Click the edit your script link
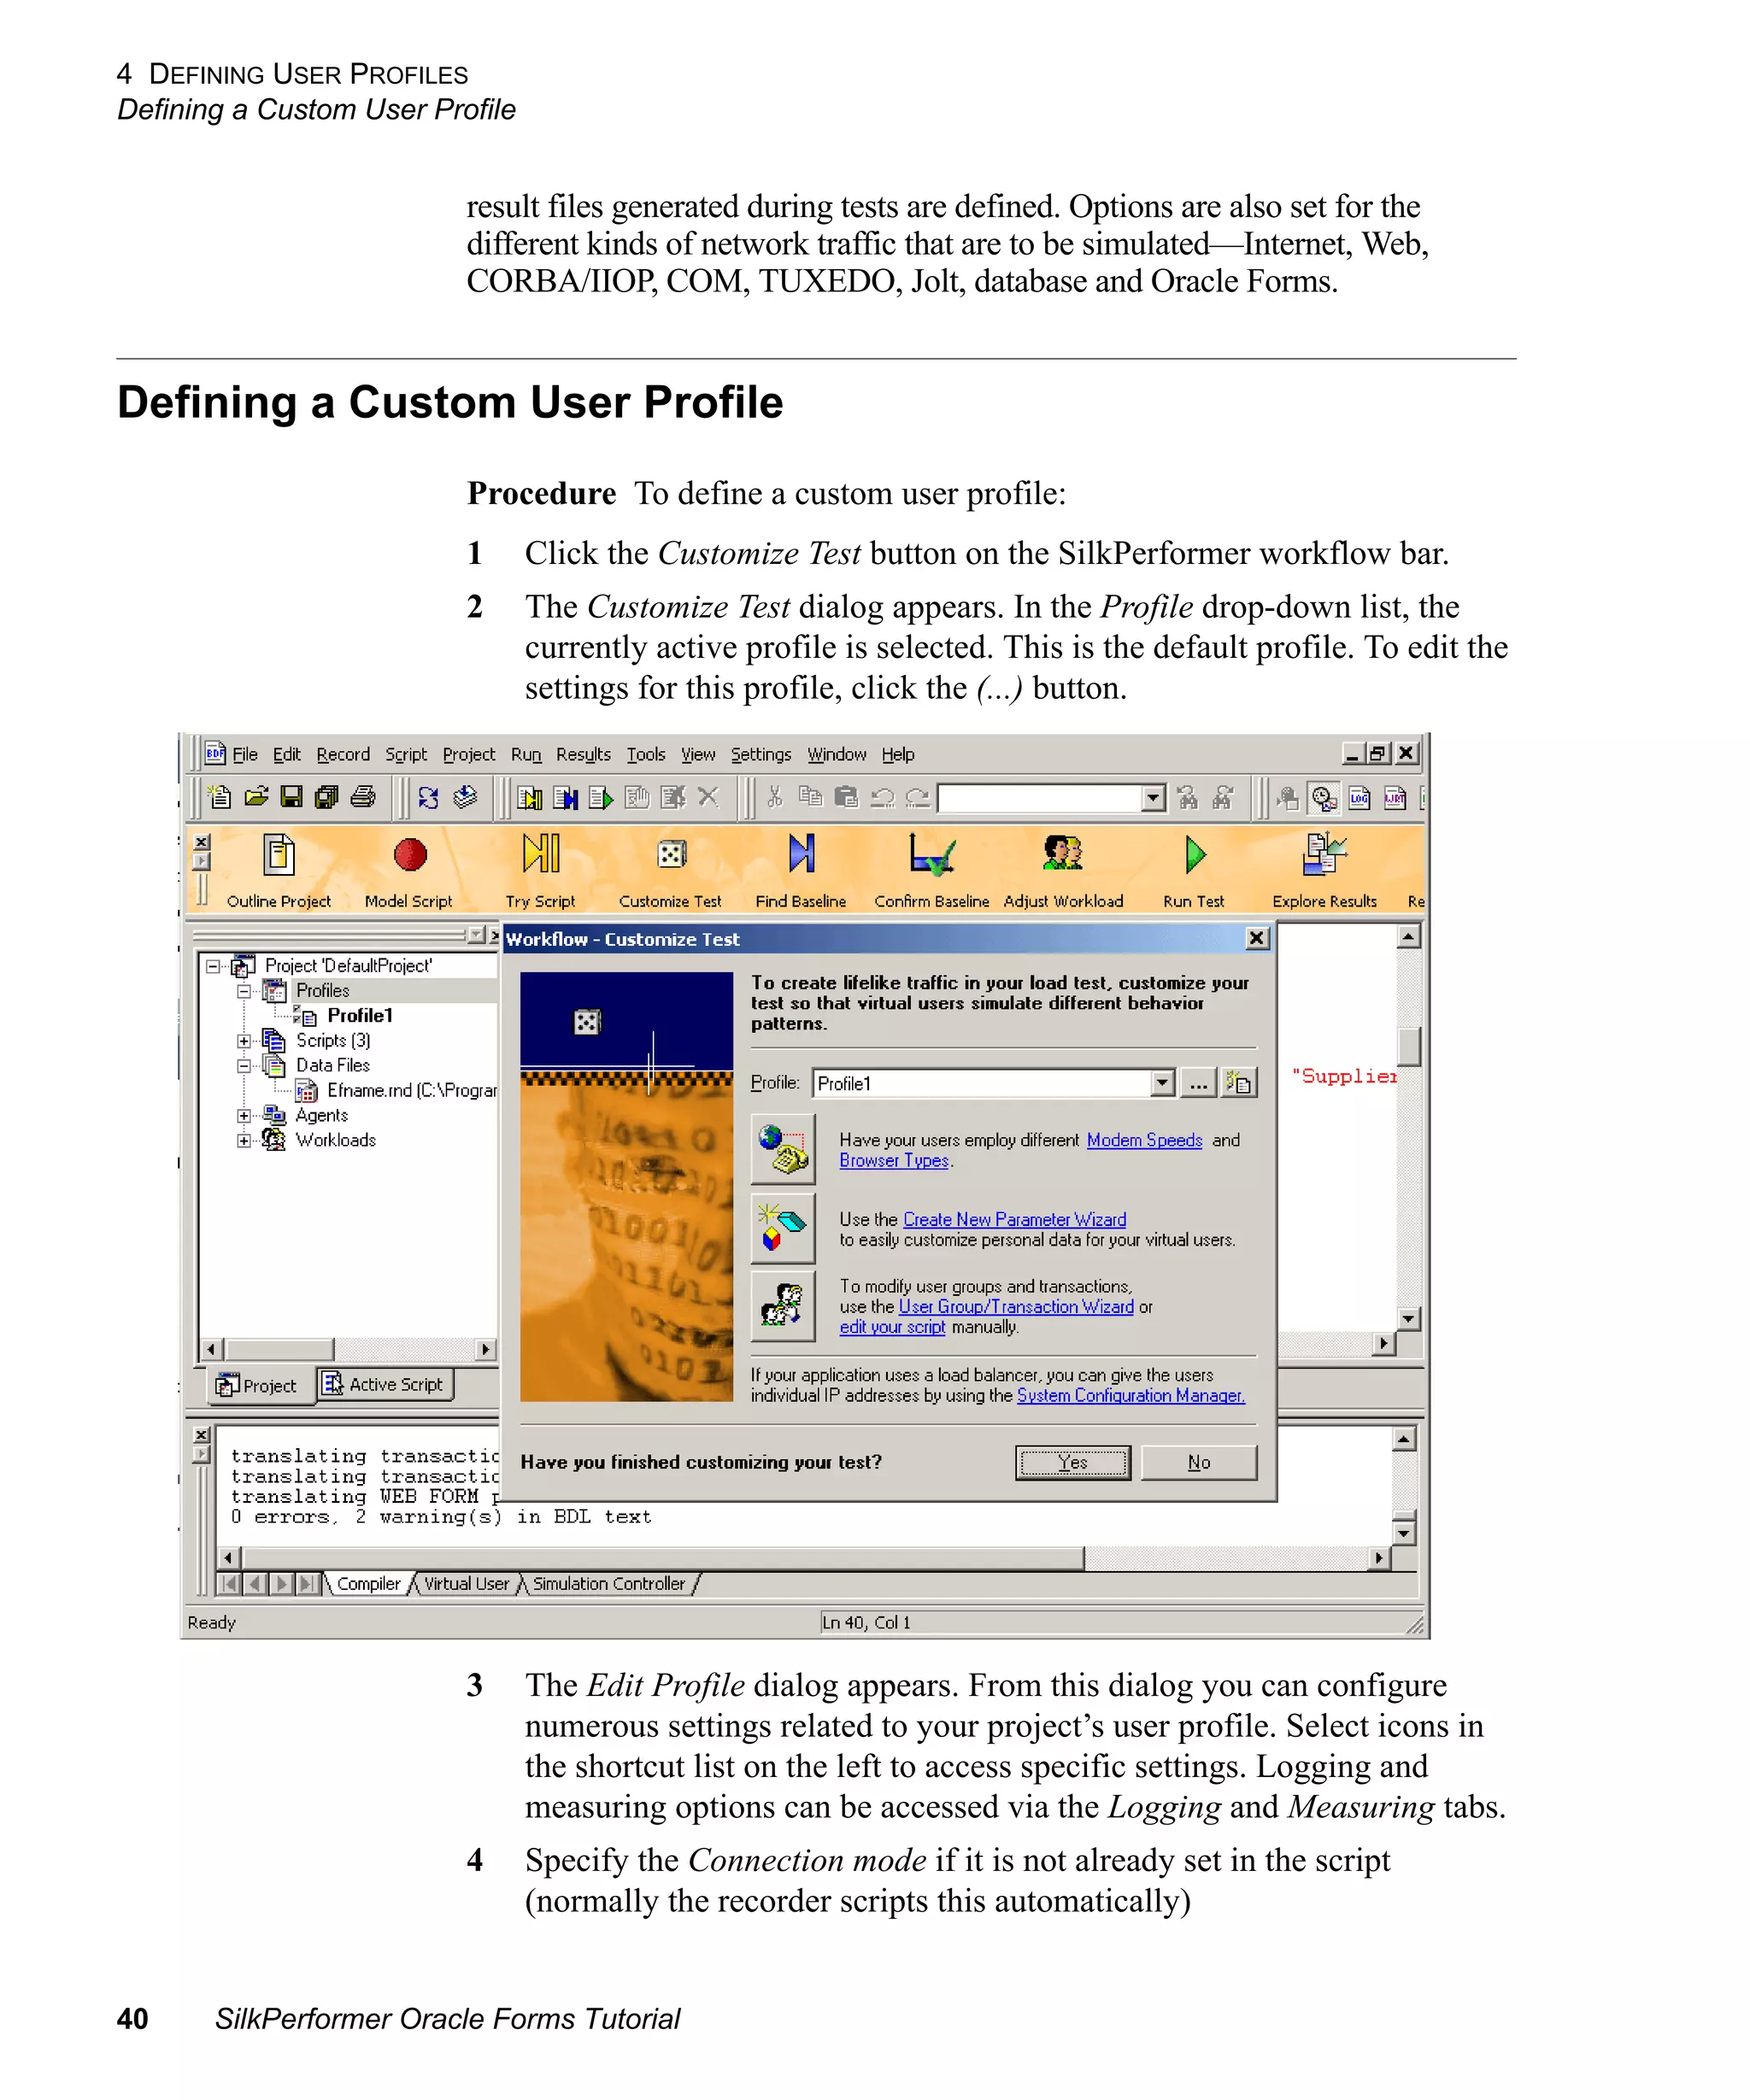The width and height of the screenshot is (1750, 2100). tap(892, 1327)
